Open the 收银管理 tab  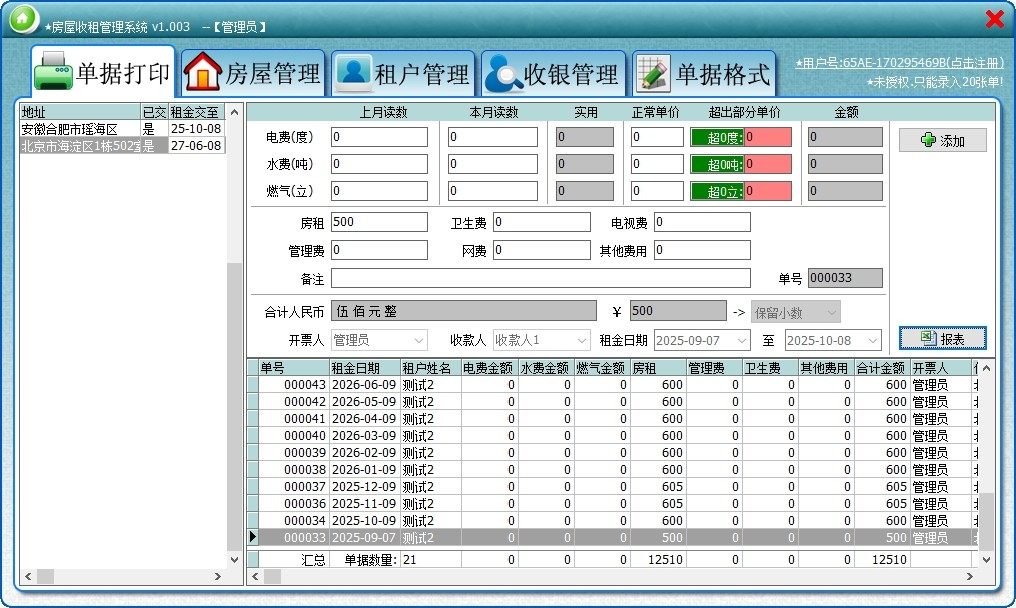[553, 73]
